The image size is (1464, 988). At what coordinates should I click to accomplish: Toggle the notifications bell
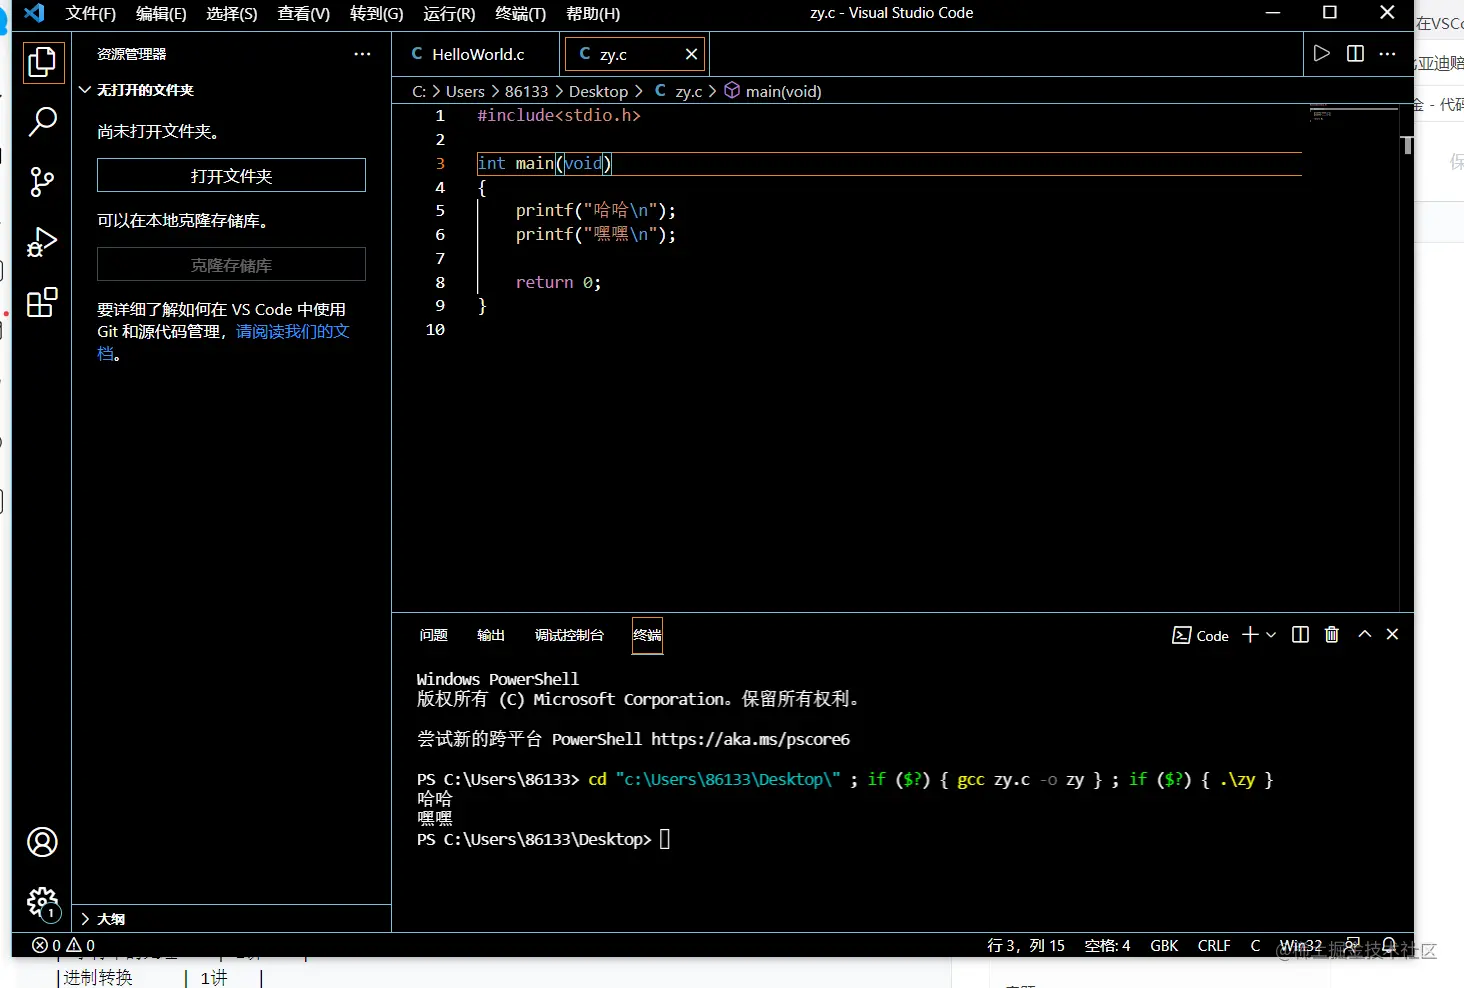coord(1390,945)
